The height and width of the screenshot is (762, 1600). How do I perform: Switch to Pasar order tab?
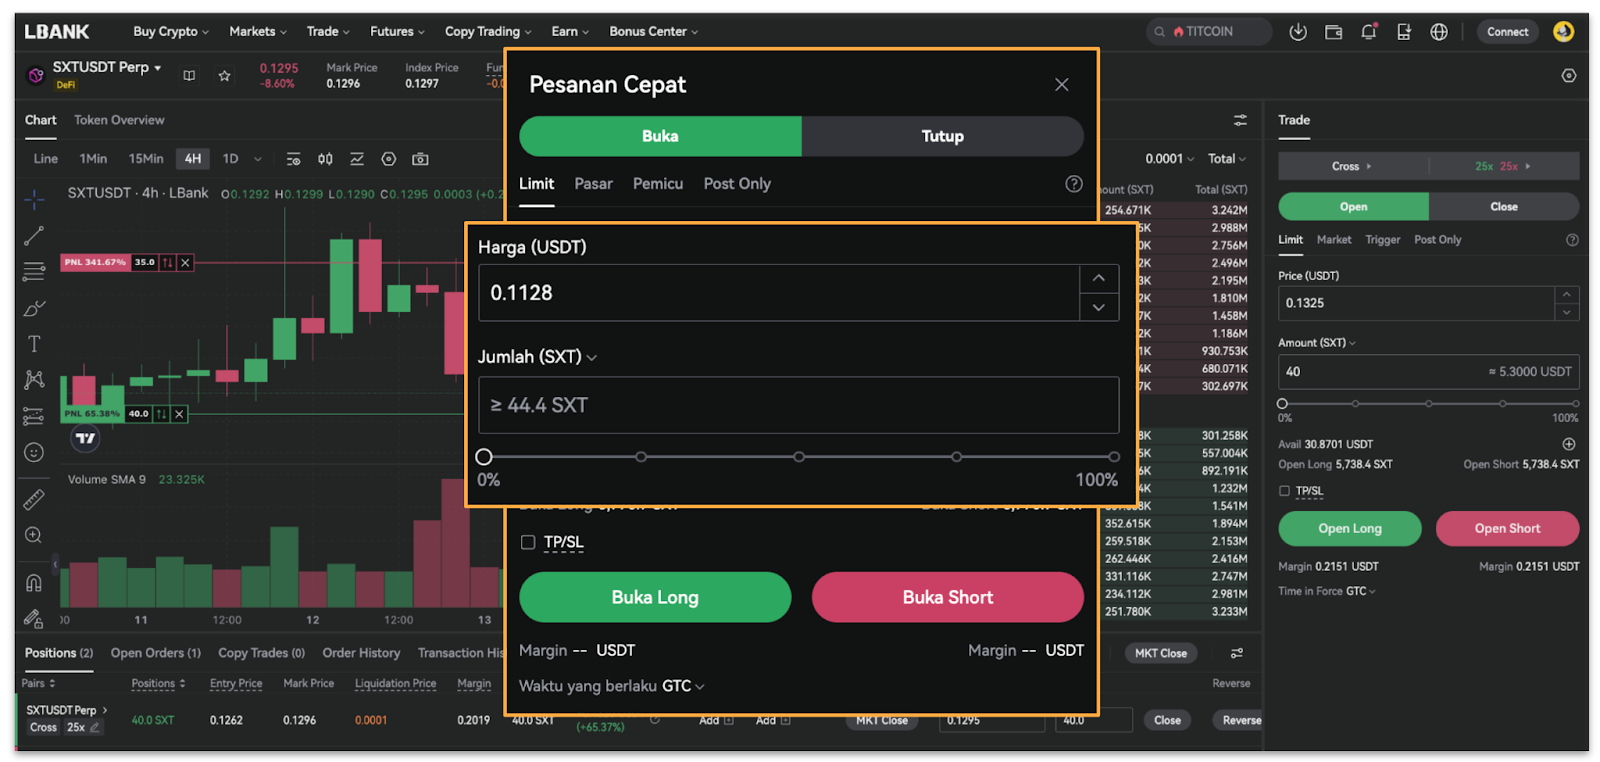593,184
